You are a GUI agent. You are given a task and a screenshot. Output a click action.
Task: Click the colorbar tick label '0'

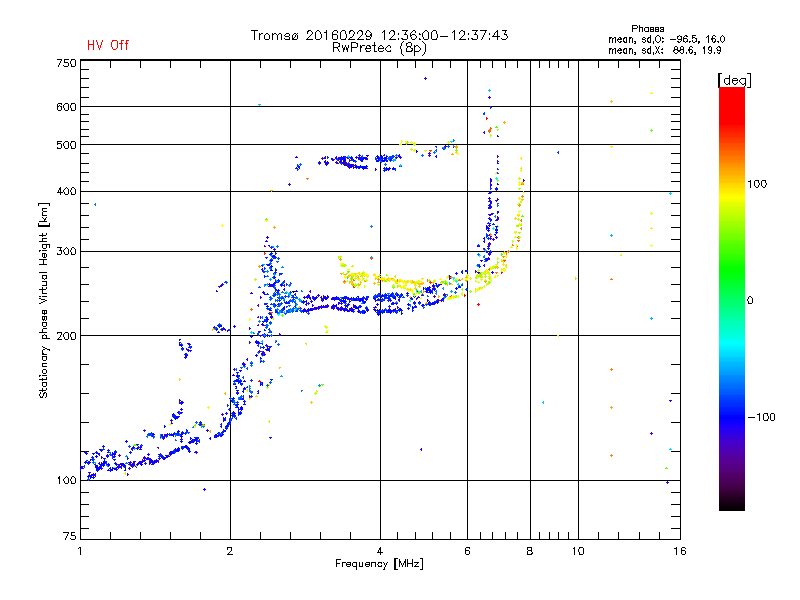(x=749, y=301)
